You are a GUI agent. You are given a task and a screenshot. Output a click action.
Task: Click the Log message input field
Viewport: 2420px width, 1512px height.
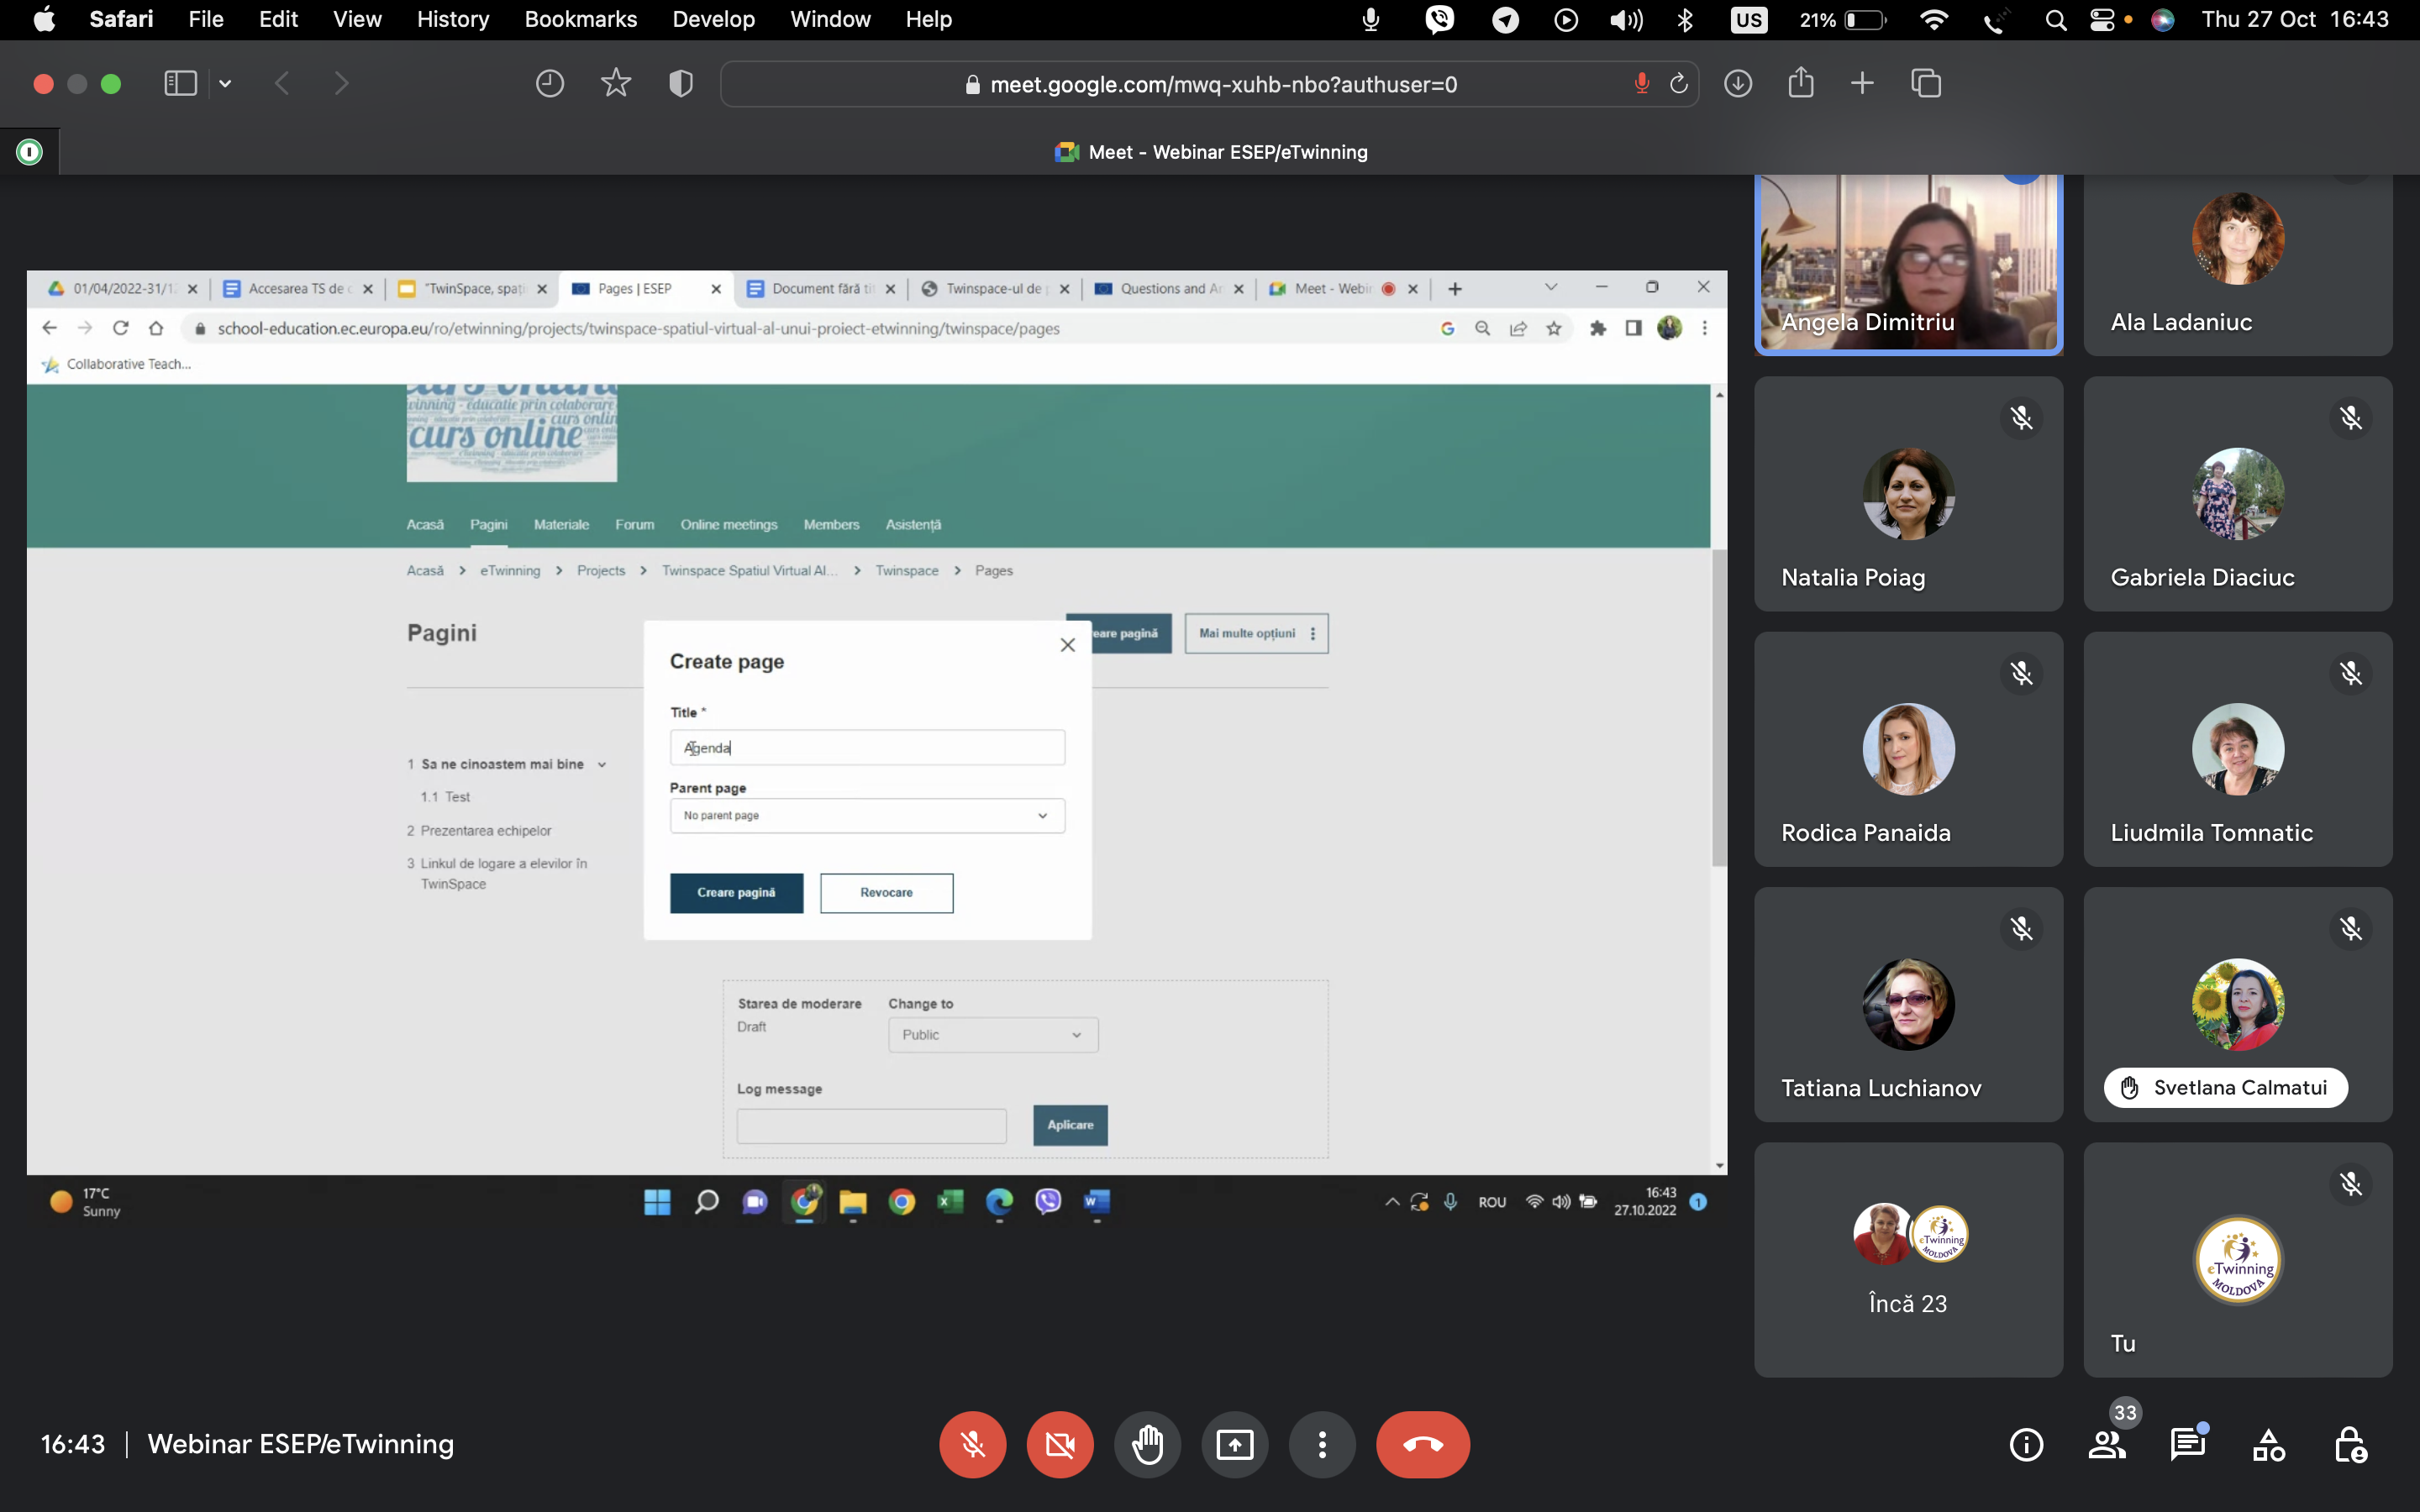[x=871, y=1126]
